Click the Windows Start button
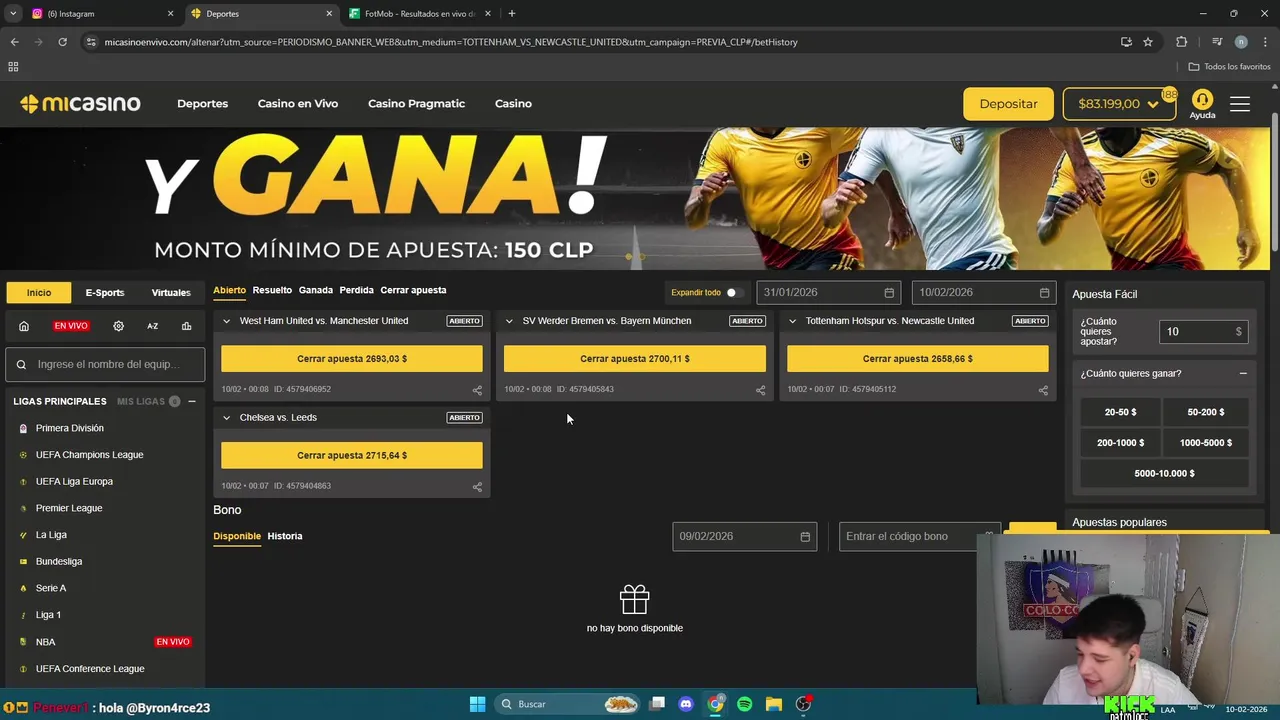1280x720 pixels. pyautogui.click(x=477, y=704)
